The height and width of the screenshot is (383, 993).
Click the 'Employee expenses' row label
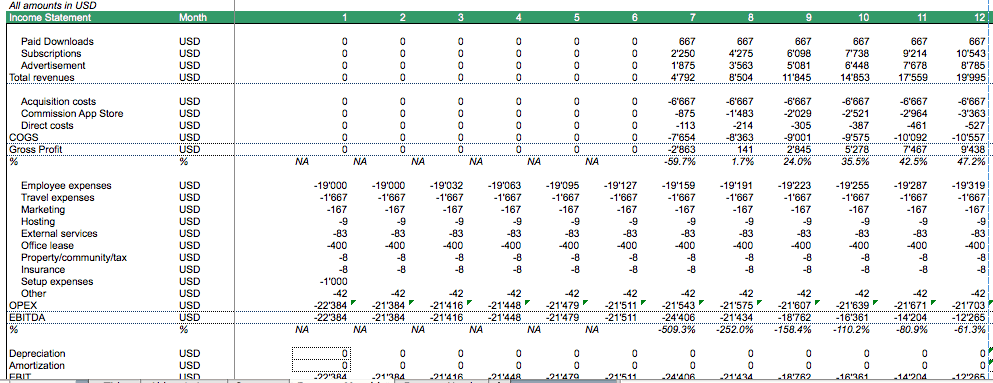click(66, 185)
